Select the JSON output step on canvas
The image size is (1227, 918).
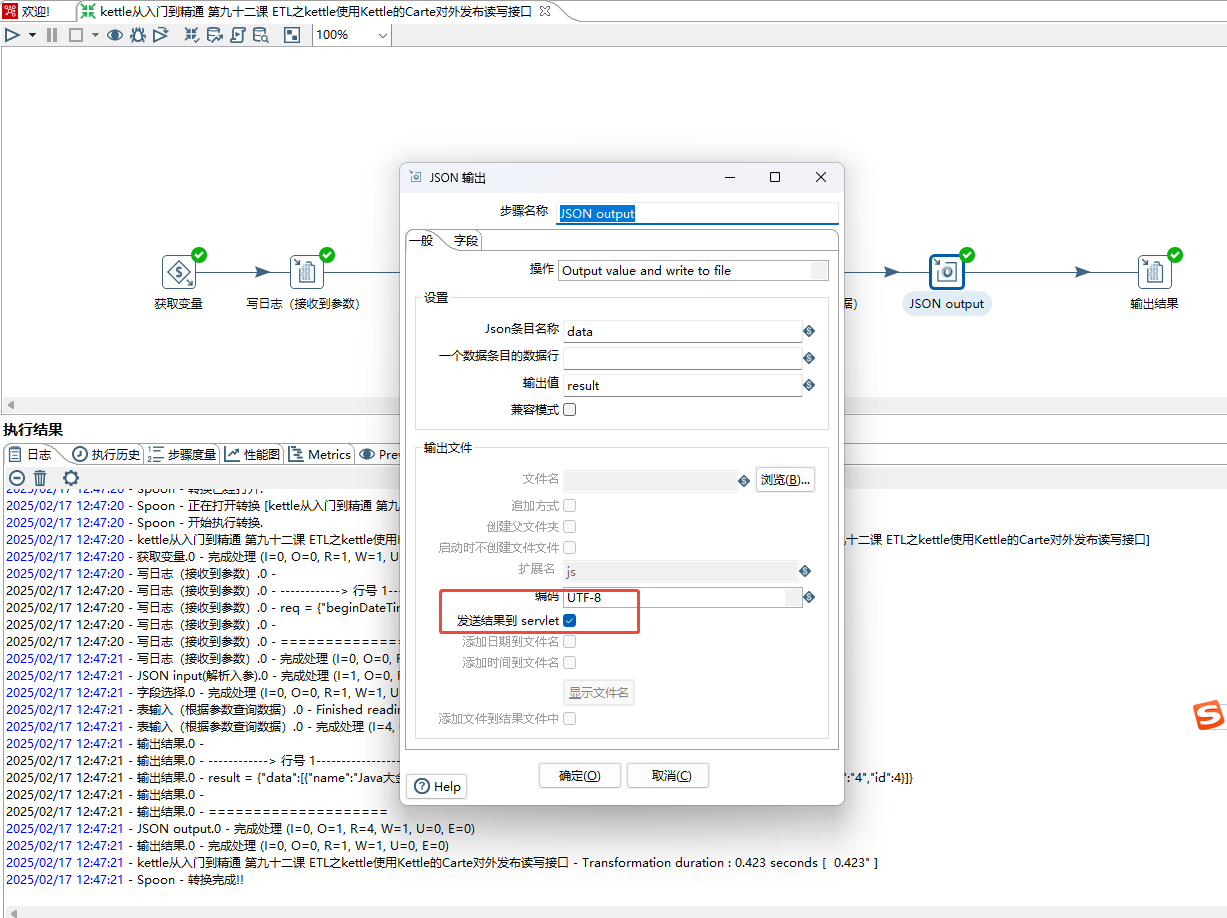(946, 272)
